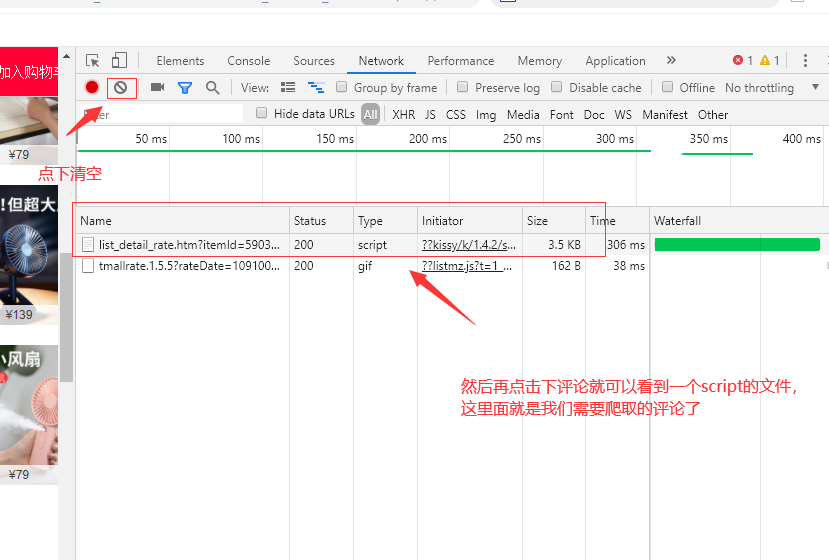
Task: Enable Hide data URLs checkbox
Action: pos(261,113)
